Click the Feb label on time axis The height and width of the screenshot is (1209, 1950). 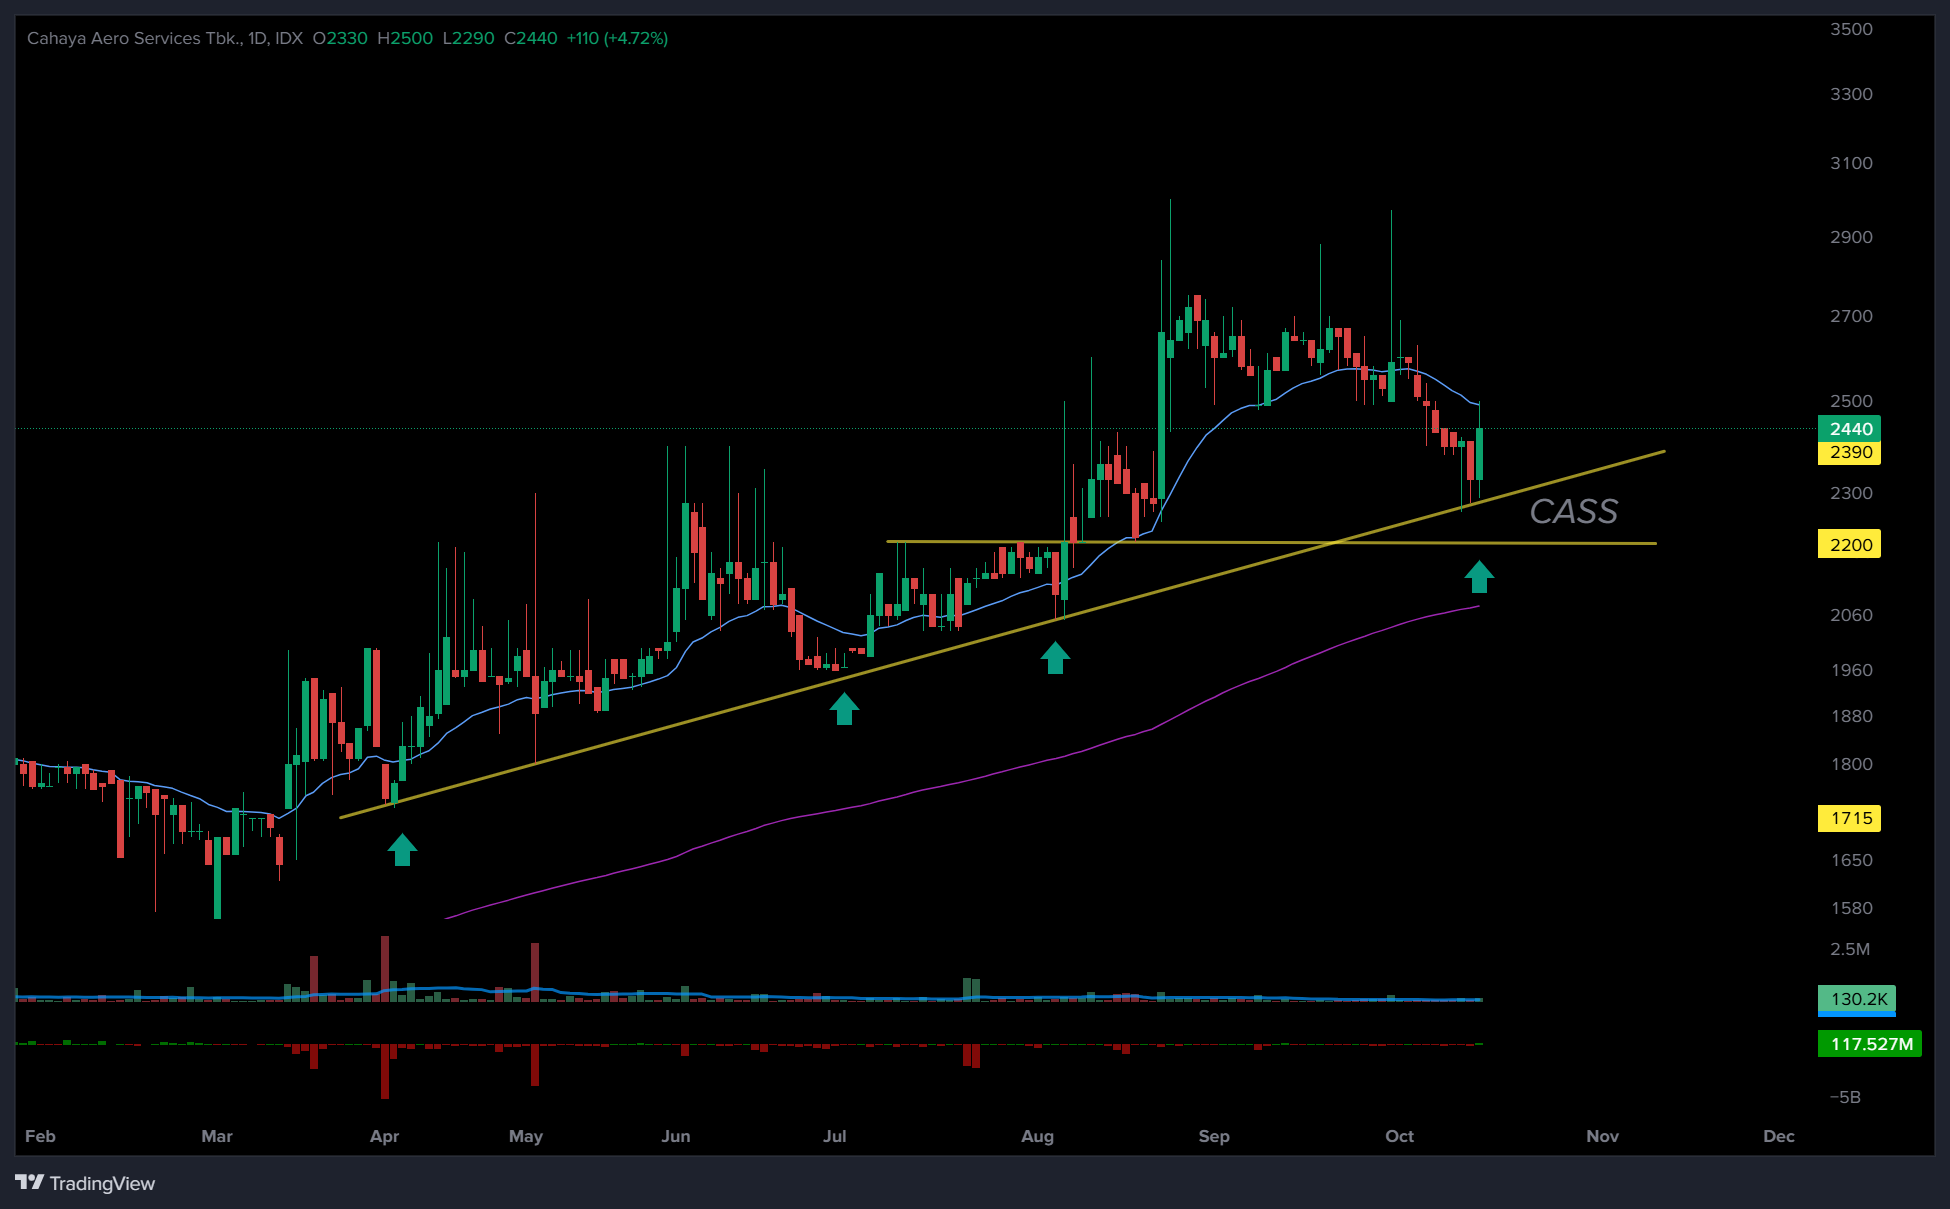pyautogui.click(x=40, y=1136)
